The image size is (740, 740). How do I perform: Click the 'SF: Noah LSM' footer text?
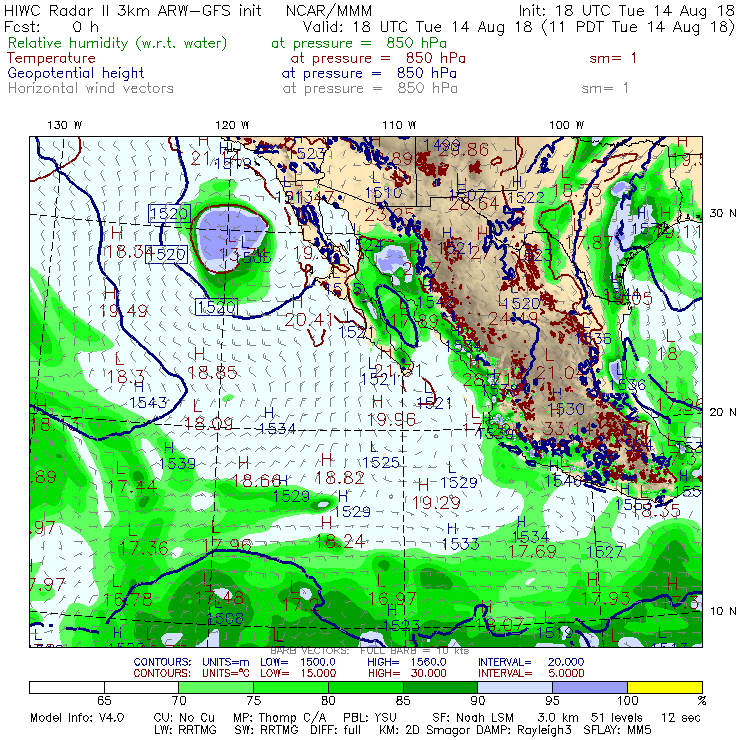[x=473, y=718]
